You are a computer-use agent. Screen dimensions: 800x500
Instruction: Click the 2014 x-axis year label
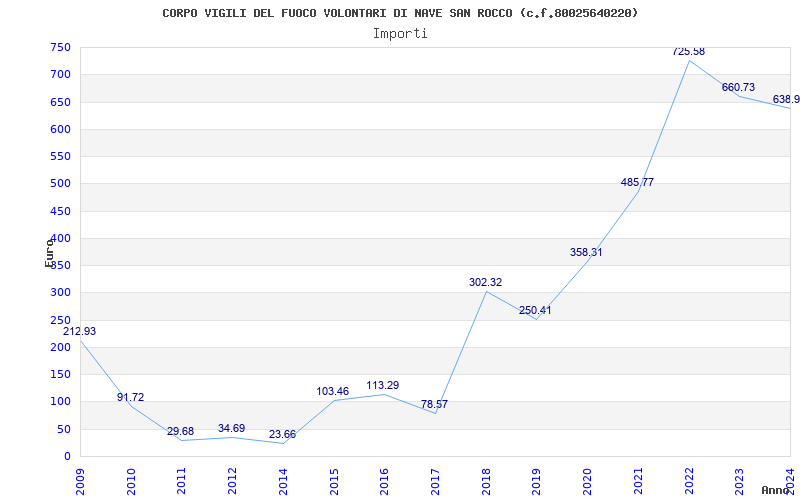(283, 481)
